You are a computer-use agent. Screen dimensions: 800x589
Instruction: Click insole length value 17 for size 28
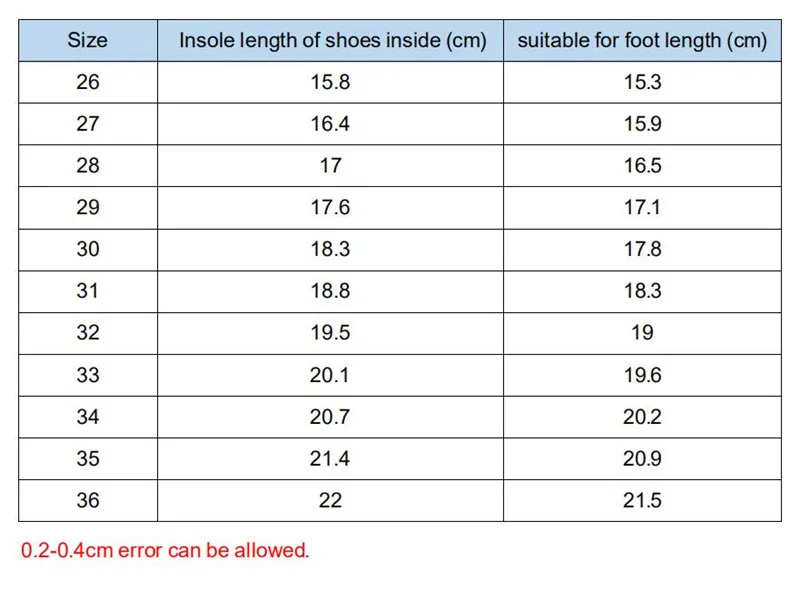tap(330, 166)
